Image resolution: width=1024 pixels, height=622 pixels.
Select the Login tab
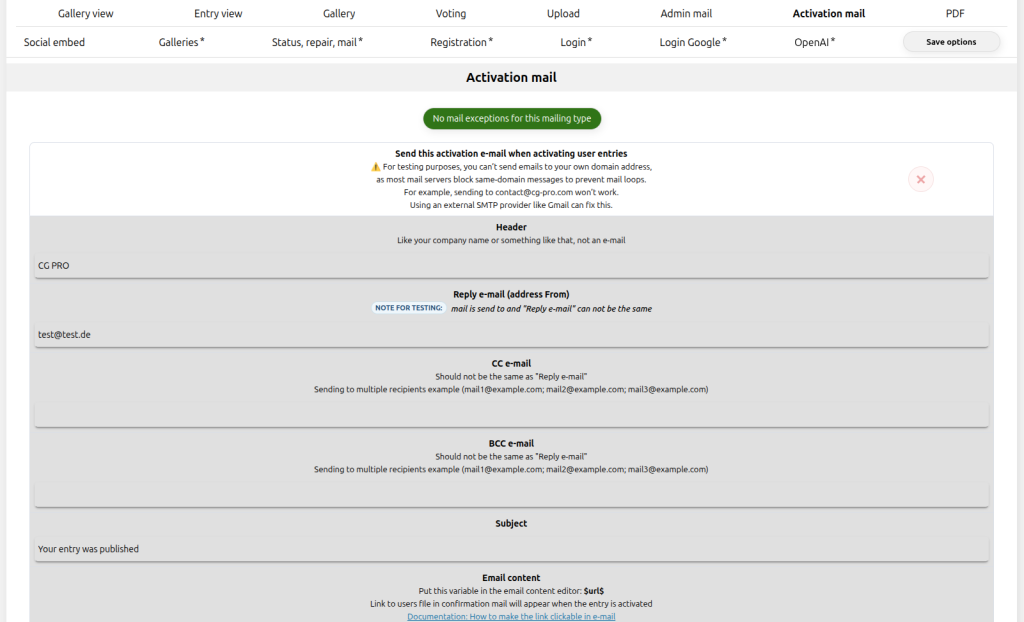pos(576,42)
